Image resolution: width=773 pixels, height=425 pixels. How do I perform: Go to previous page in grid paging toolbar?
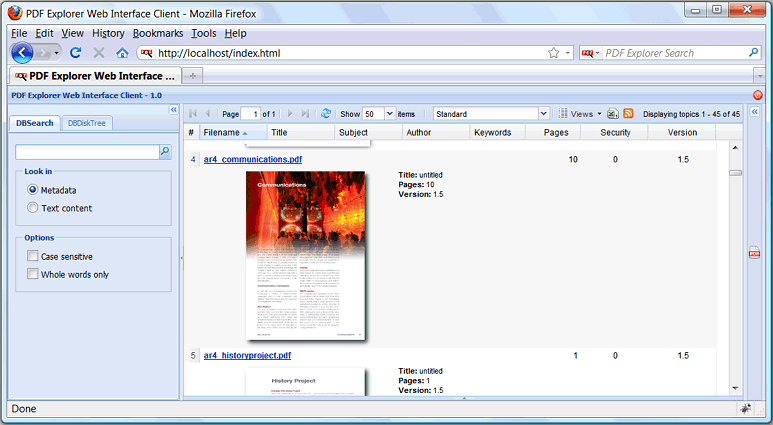208,114
